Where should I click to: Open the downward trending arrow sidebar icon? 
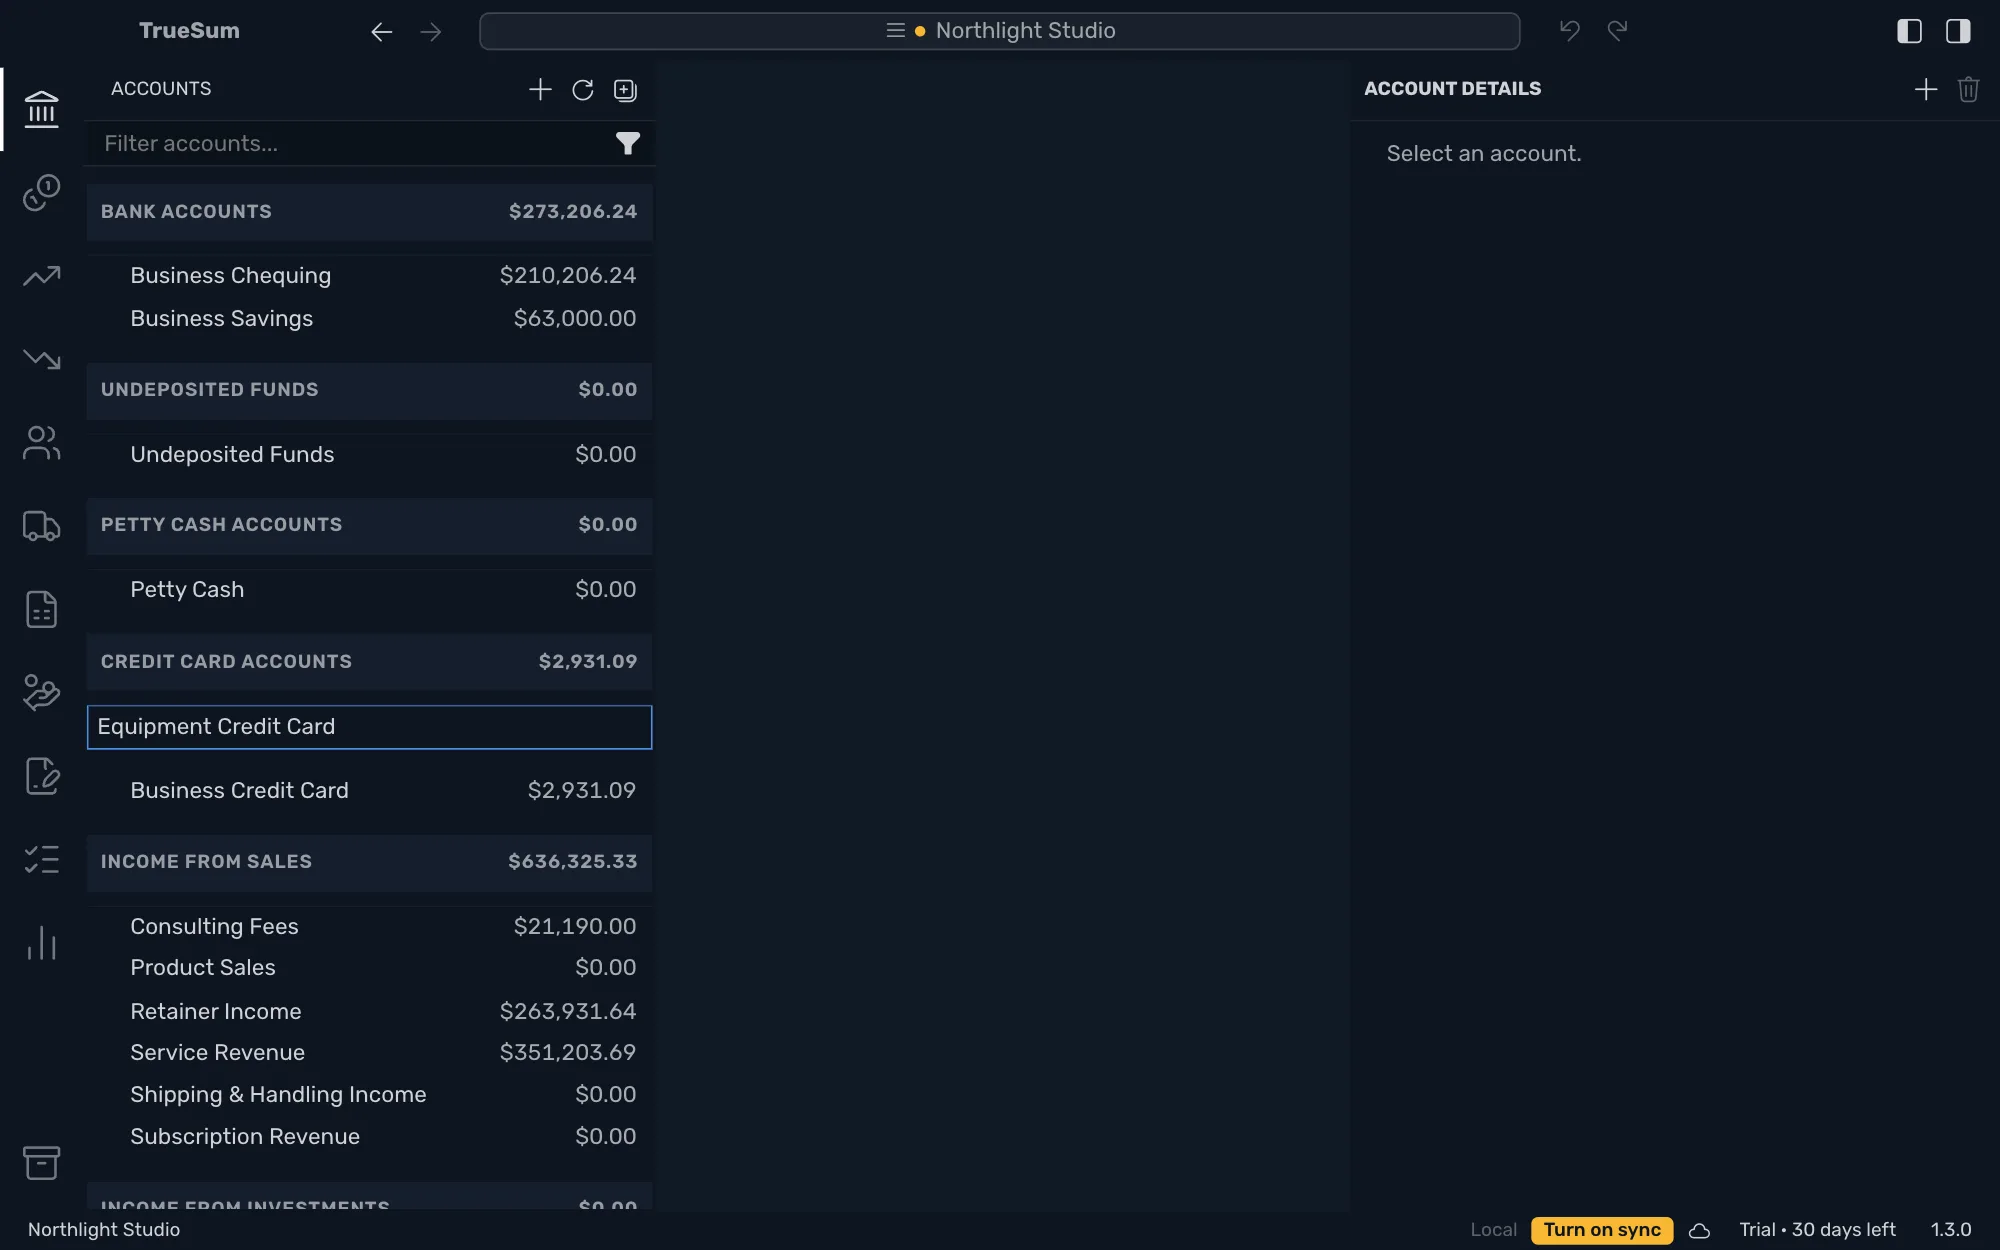click(x=41, y=359)
